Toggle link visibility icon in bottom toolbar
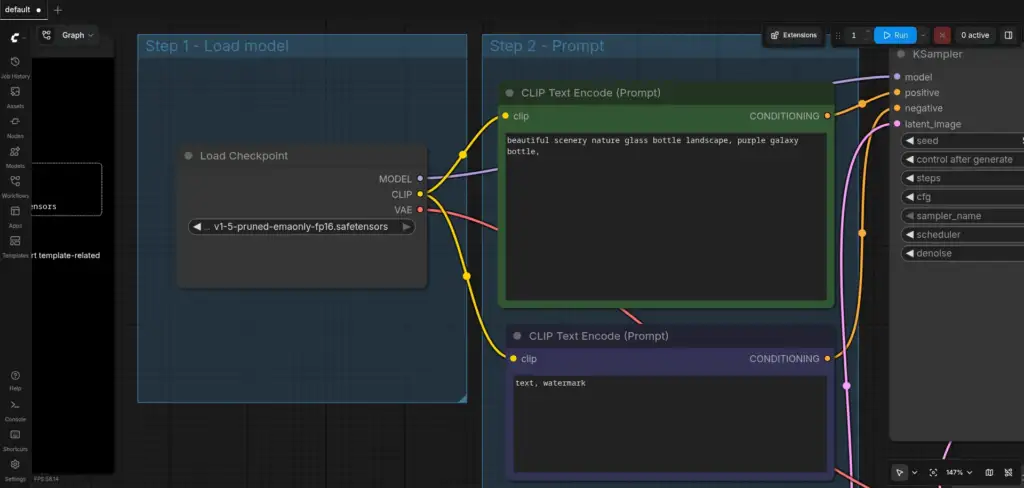This screenshot has height=488, width=1024. tap(1008, 472)
